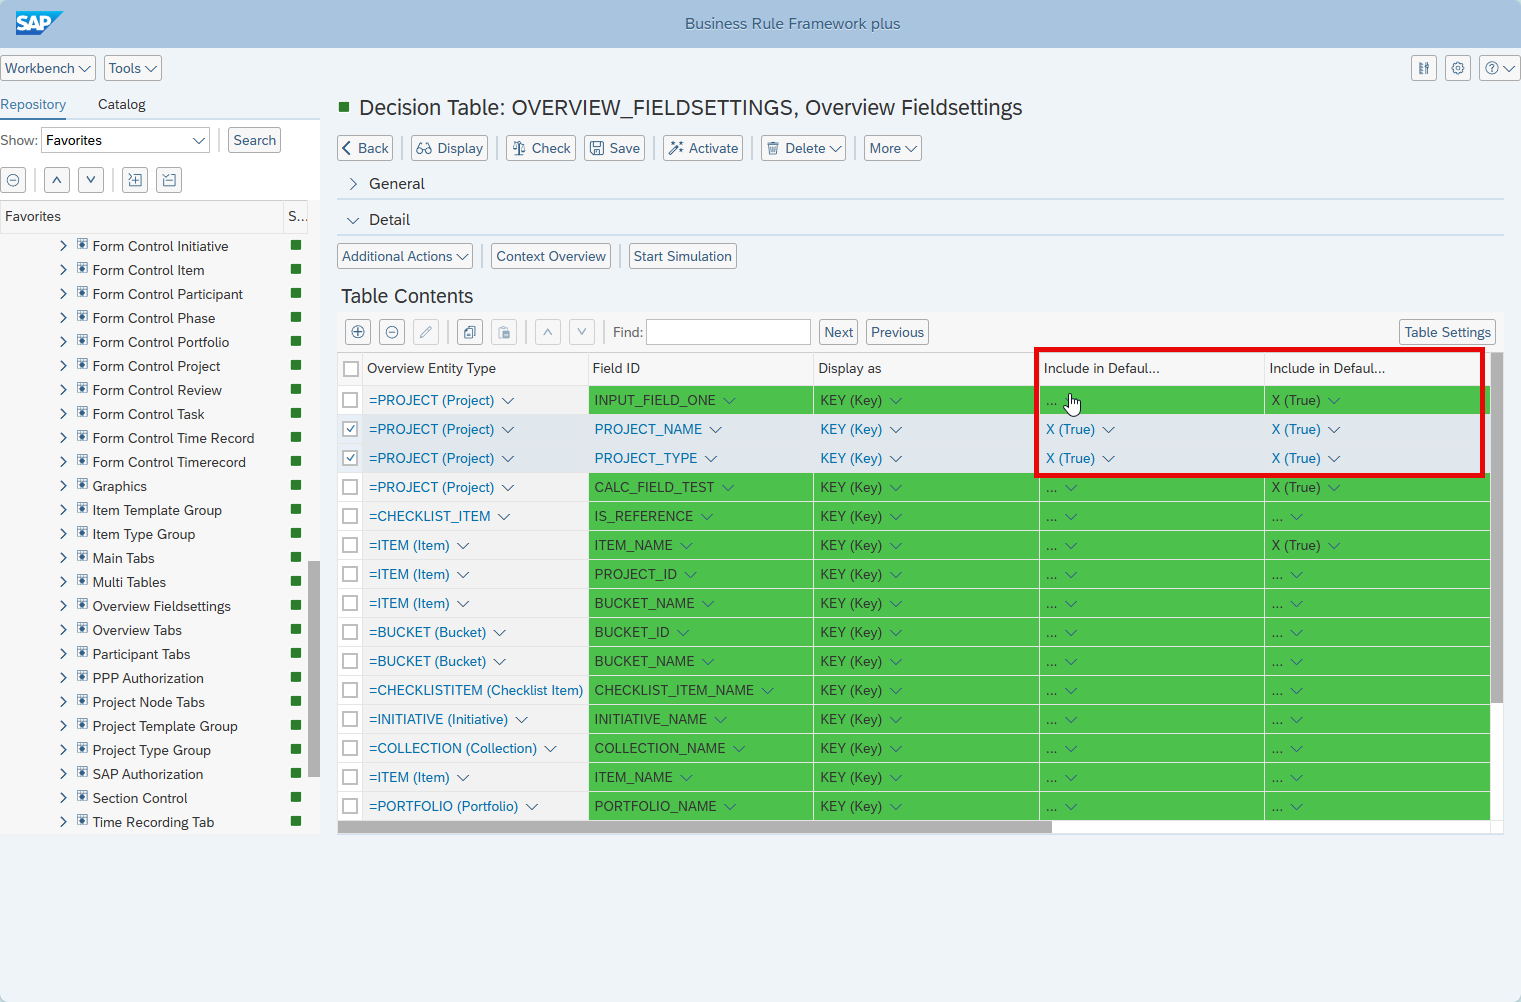Click the Display button with glasses icon

click(449, 148)
